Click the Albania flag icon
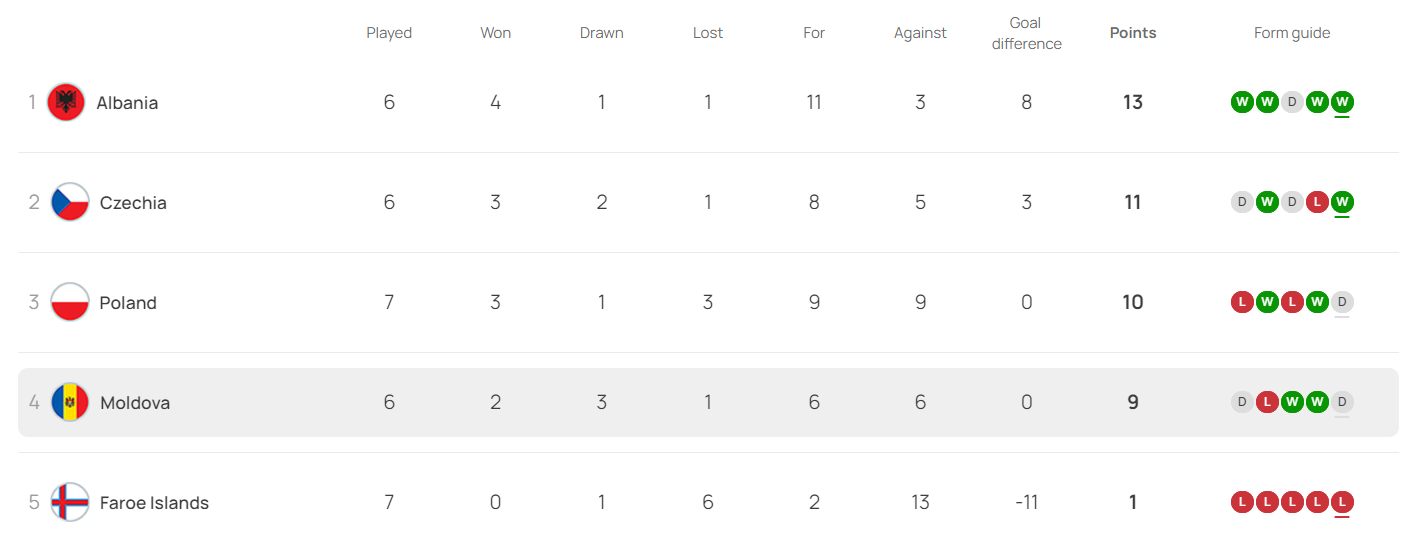The width and height of the screenshot is (1422, 547). 66,102
